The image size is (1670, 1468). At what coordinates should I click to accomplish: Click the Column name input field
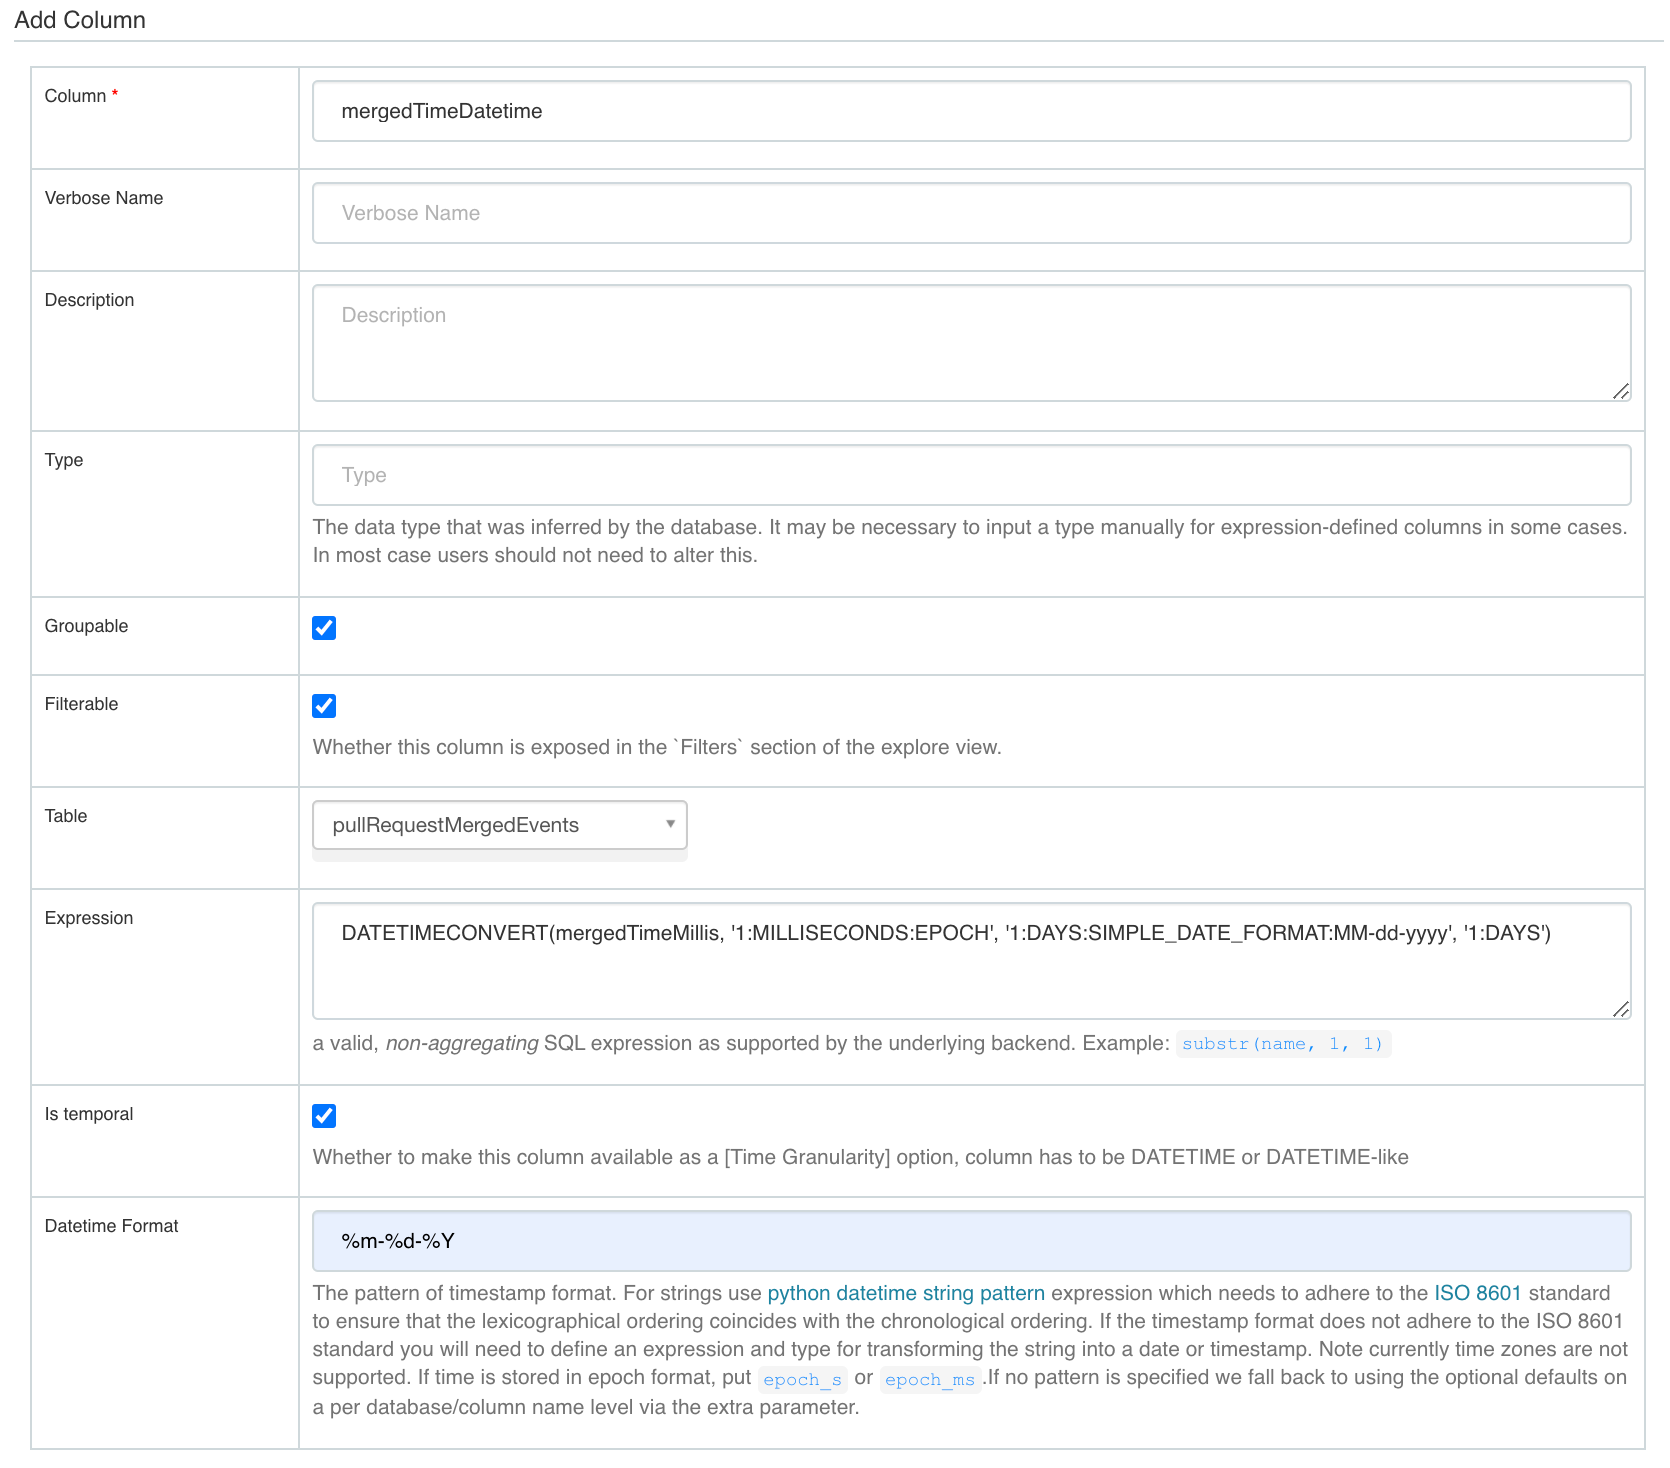[x=970, y=111]
